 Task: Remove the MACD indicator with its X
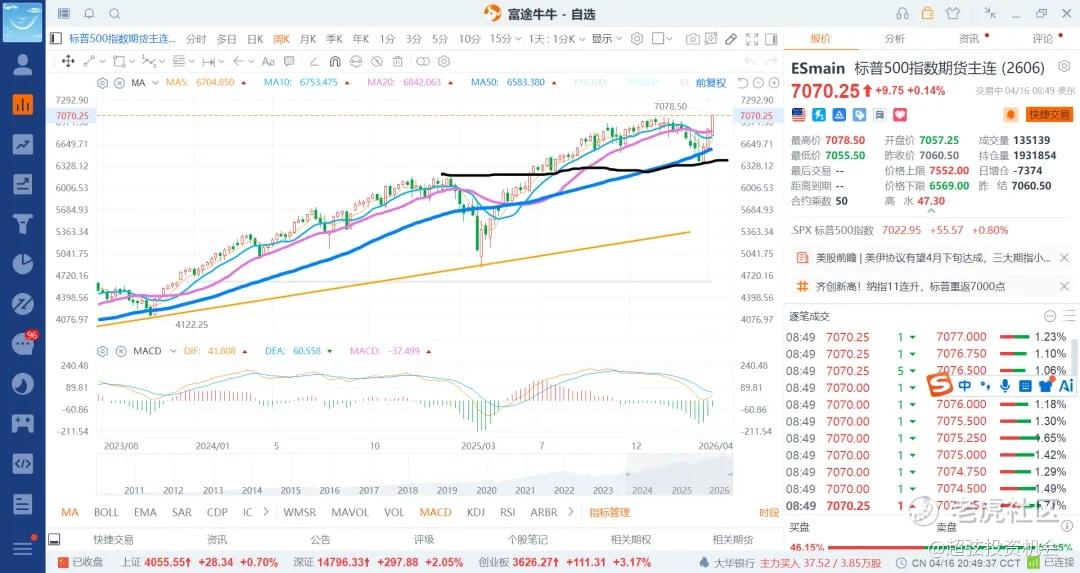pyautogui.click(x=121, y=351)
